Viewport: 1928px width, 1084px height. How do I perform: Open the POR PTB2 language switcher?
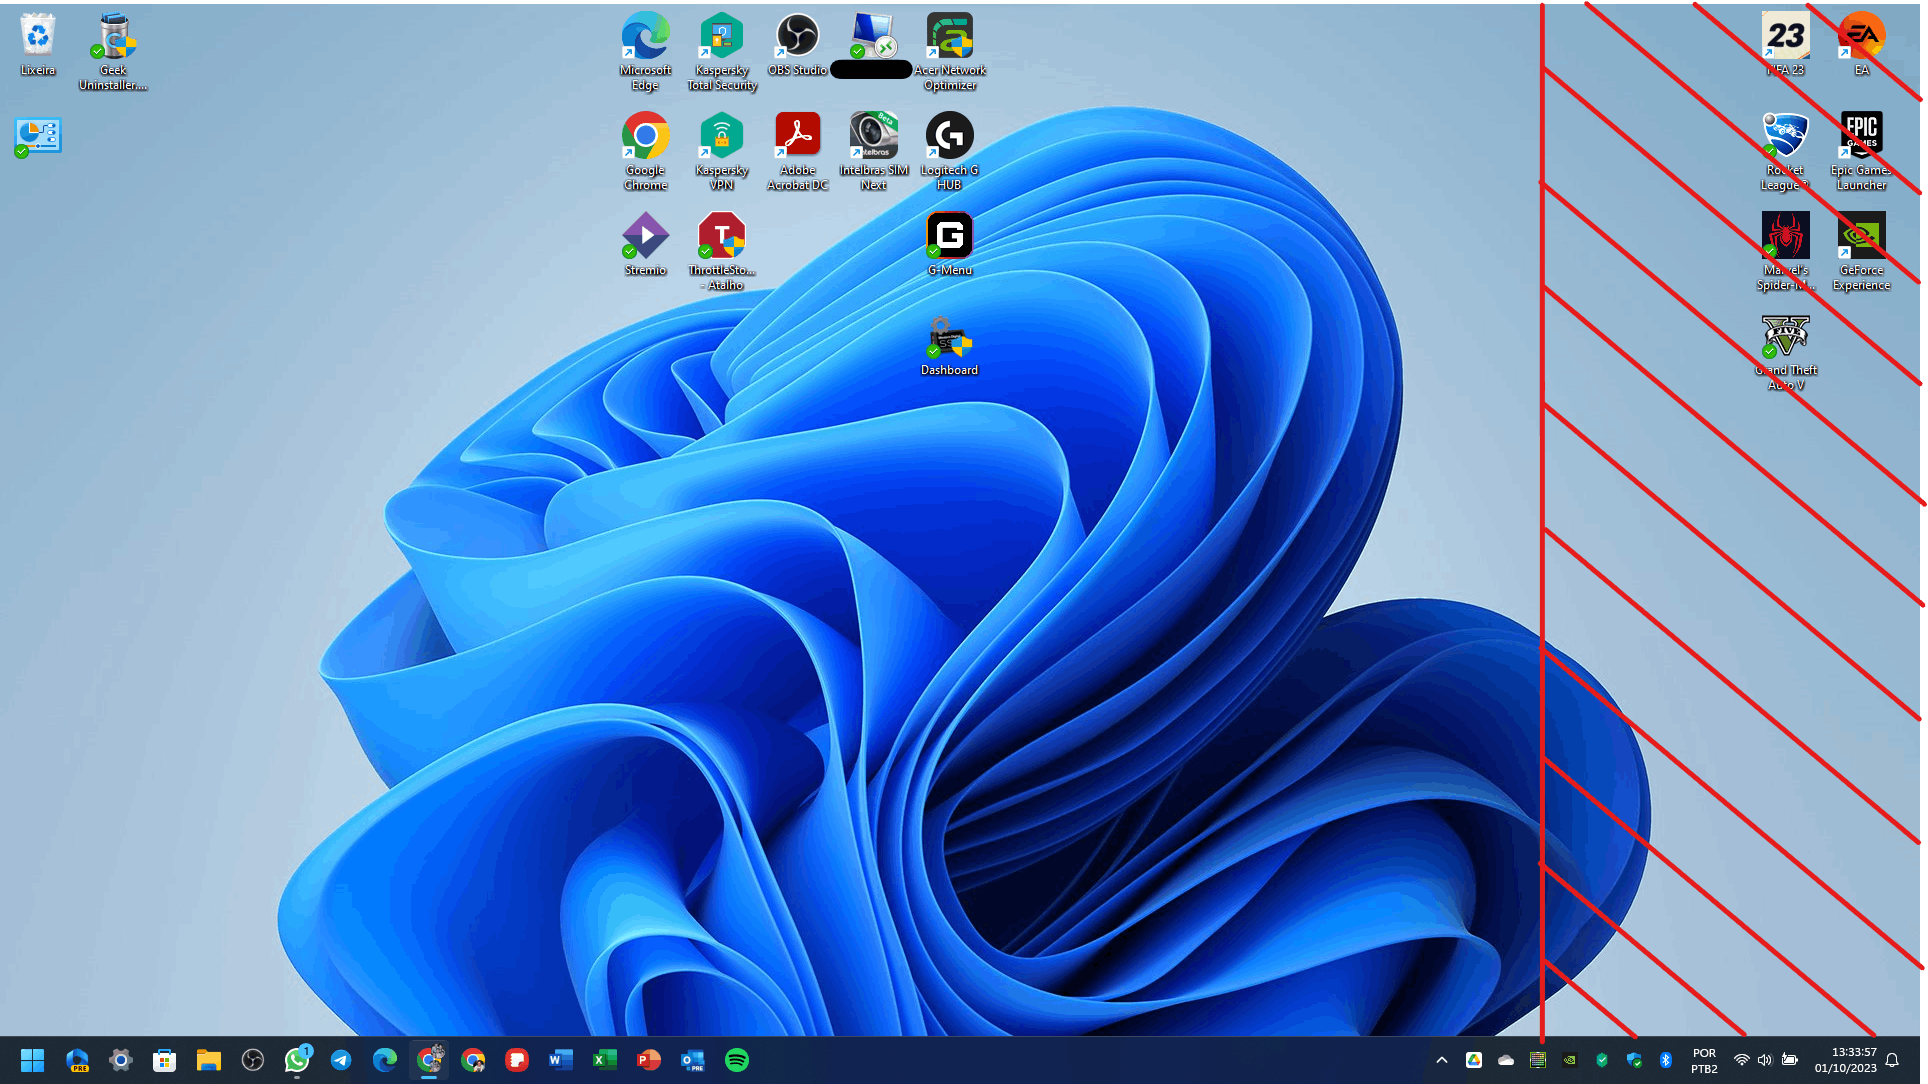[x=1704, y=1060]
